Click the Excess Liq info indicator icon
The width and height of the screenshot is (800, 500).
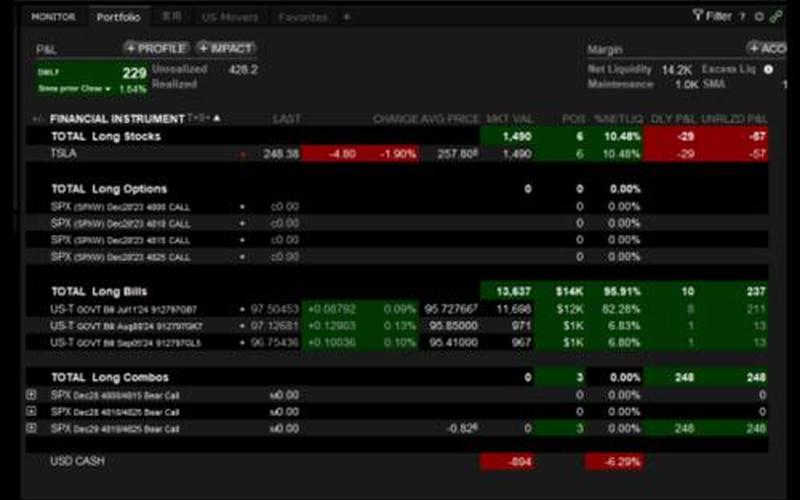(x=768, y=69)
